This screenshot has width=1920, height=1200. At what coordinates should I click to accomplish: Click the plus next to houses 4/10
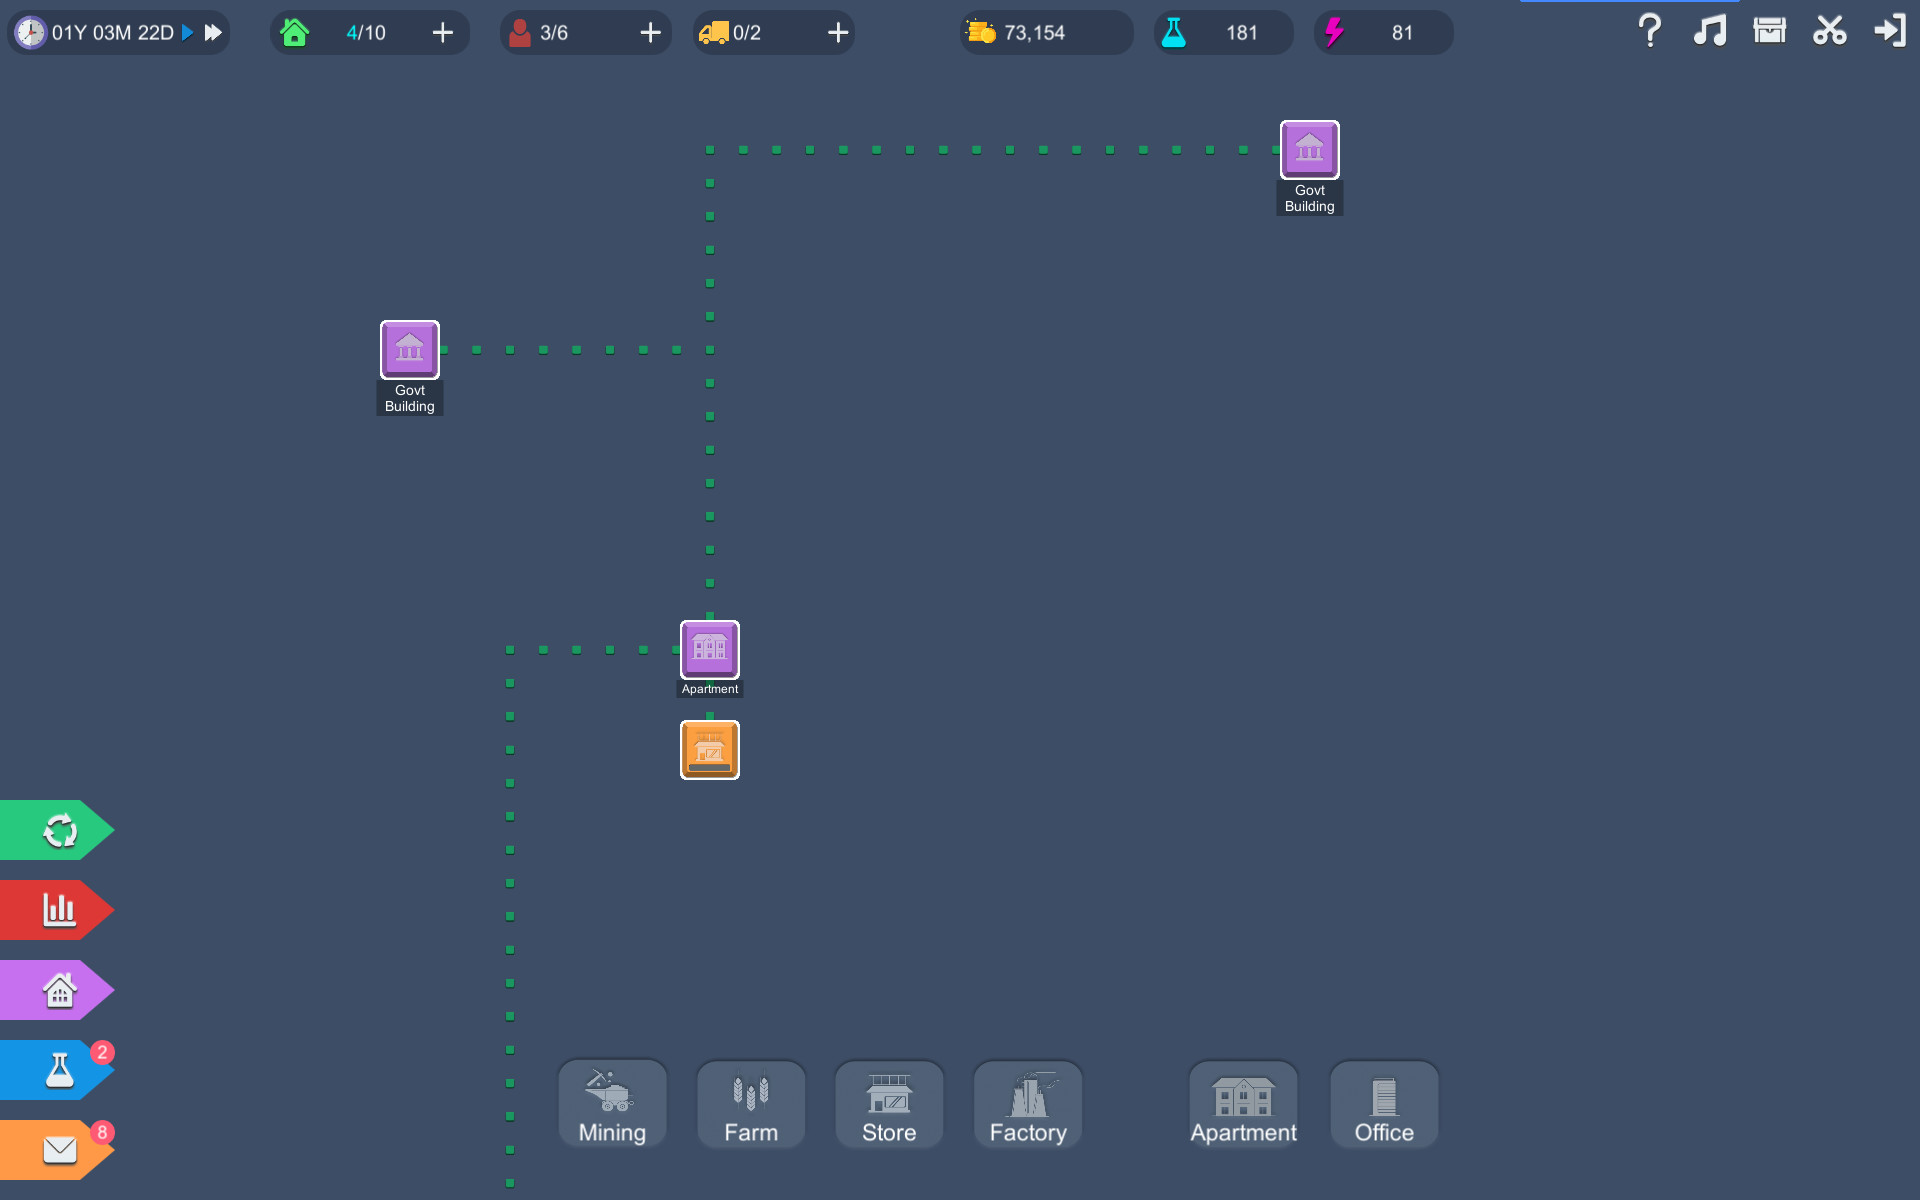[x=442, y=32]
